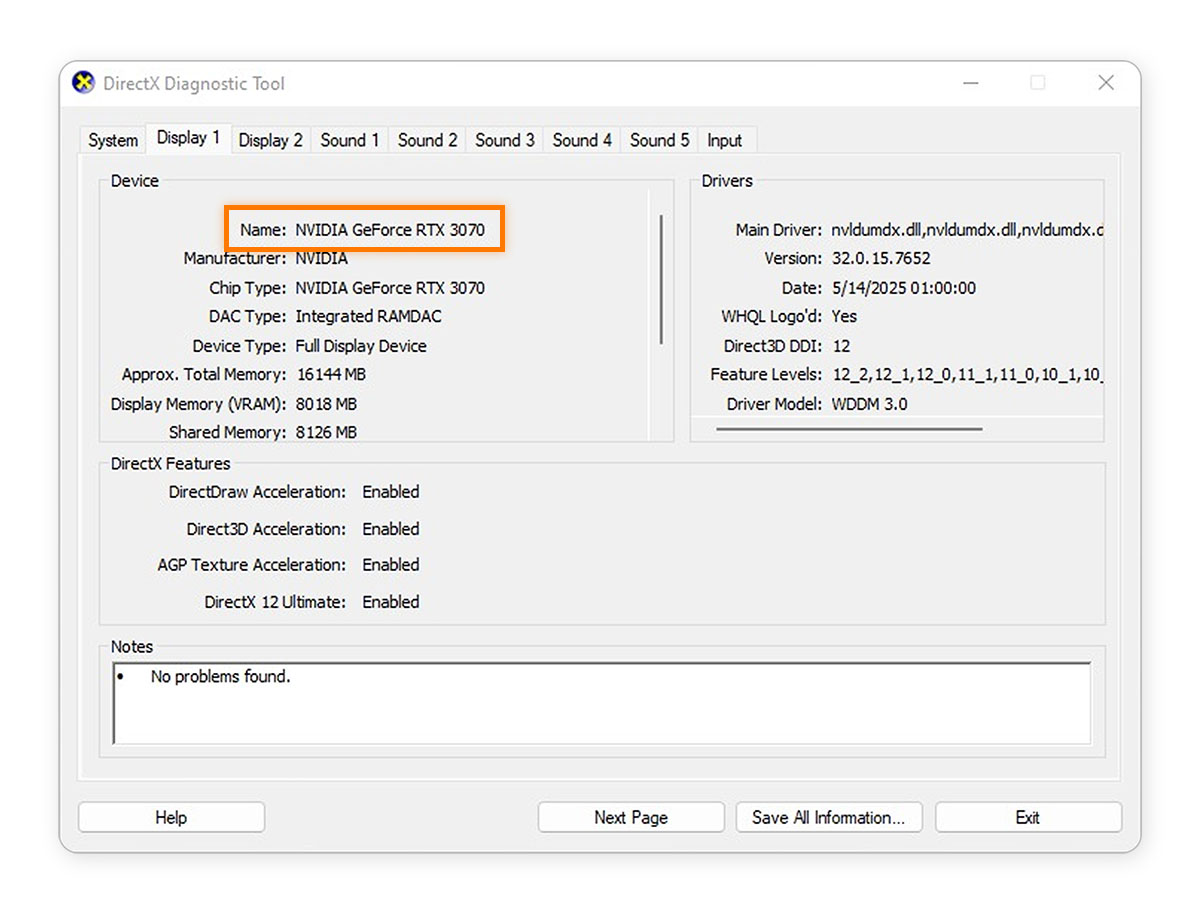Image resolution: width=1200 pixels, height=915 pixels.
Task: Click AGP Texture Acceleration Enabled value
Action: coord(391,565)
